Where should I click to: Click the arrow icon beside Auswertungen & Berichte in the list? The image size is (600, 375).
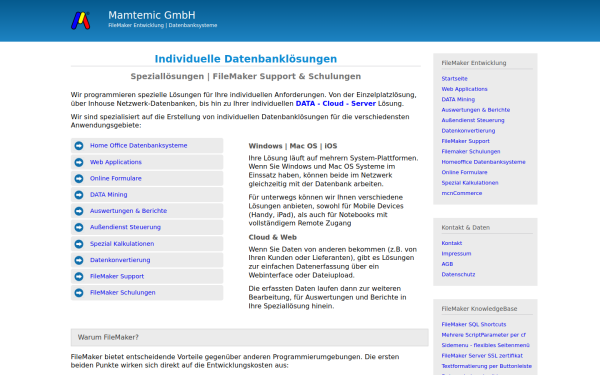79,211
